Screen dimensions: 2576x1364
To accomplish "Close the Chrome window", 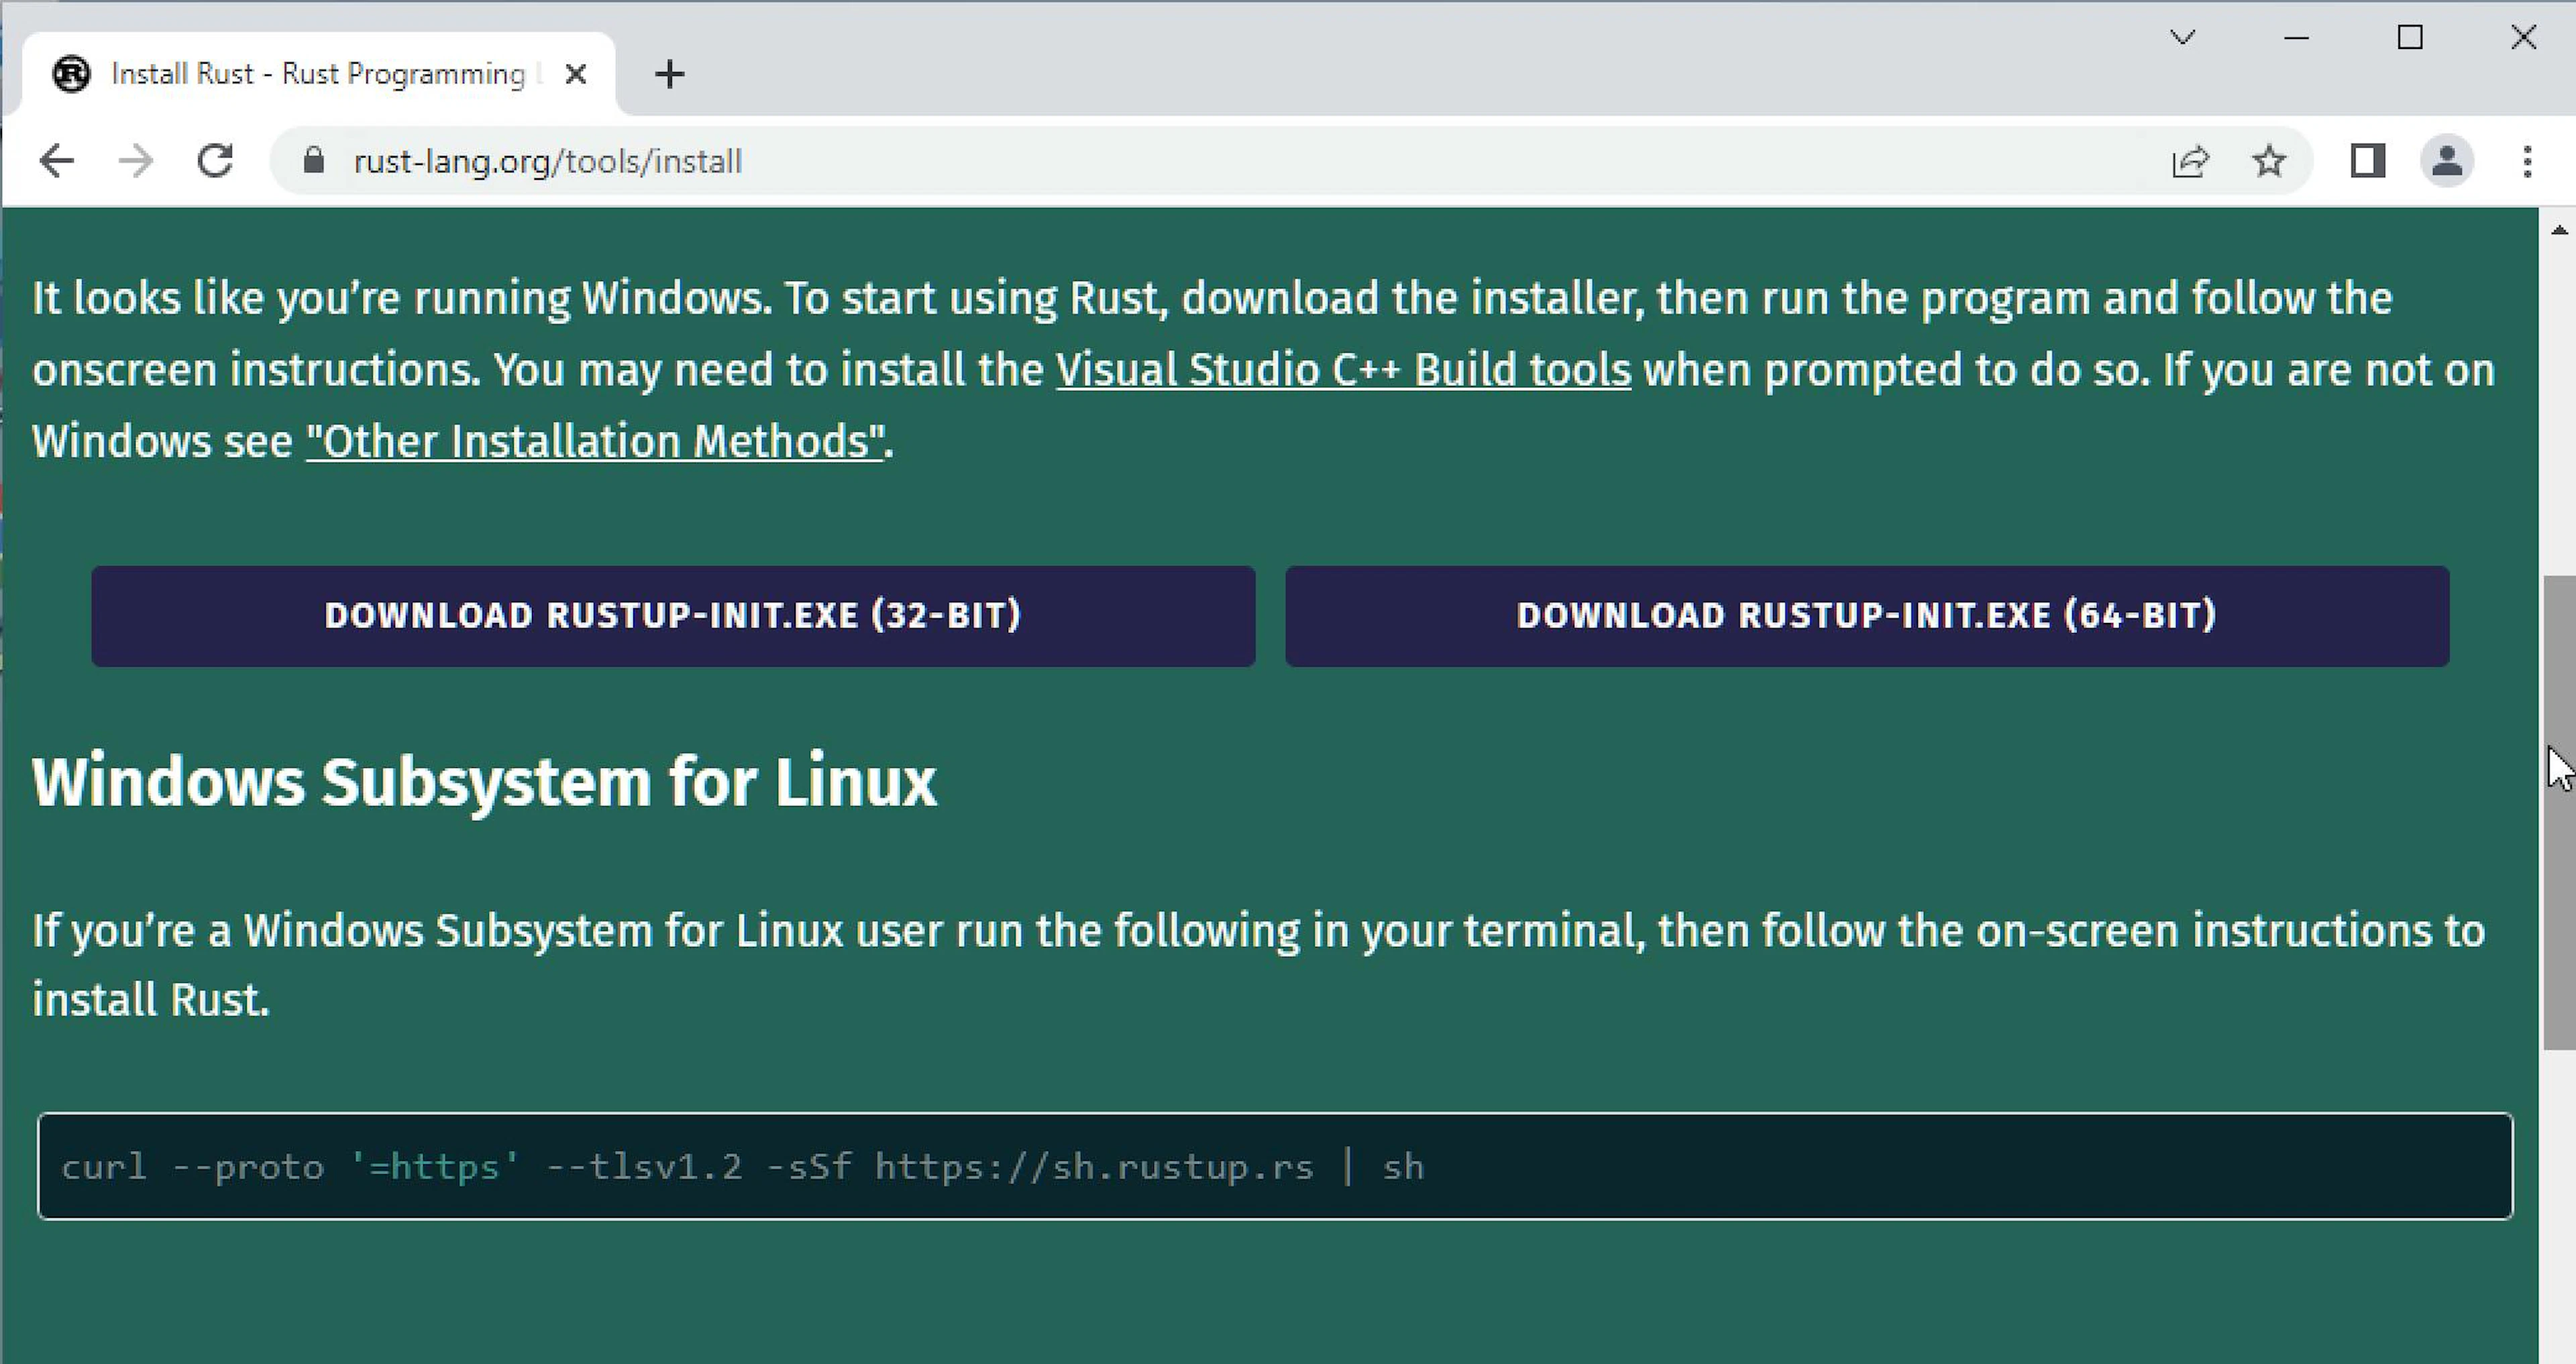I will click(2524, 38).
